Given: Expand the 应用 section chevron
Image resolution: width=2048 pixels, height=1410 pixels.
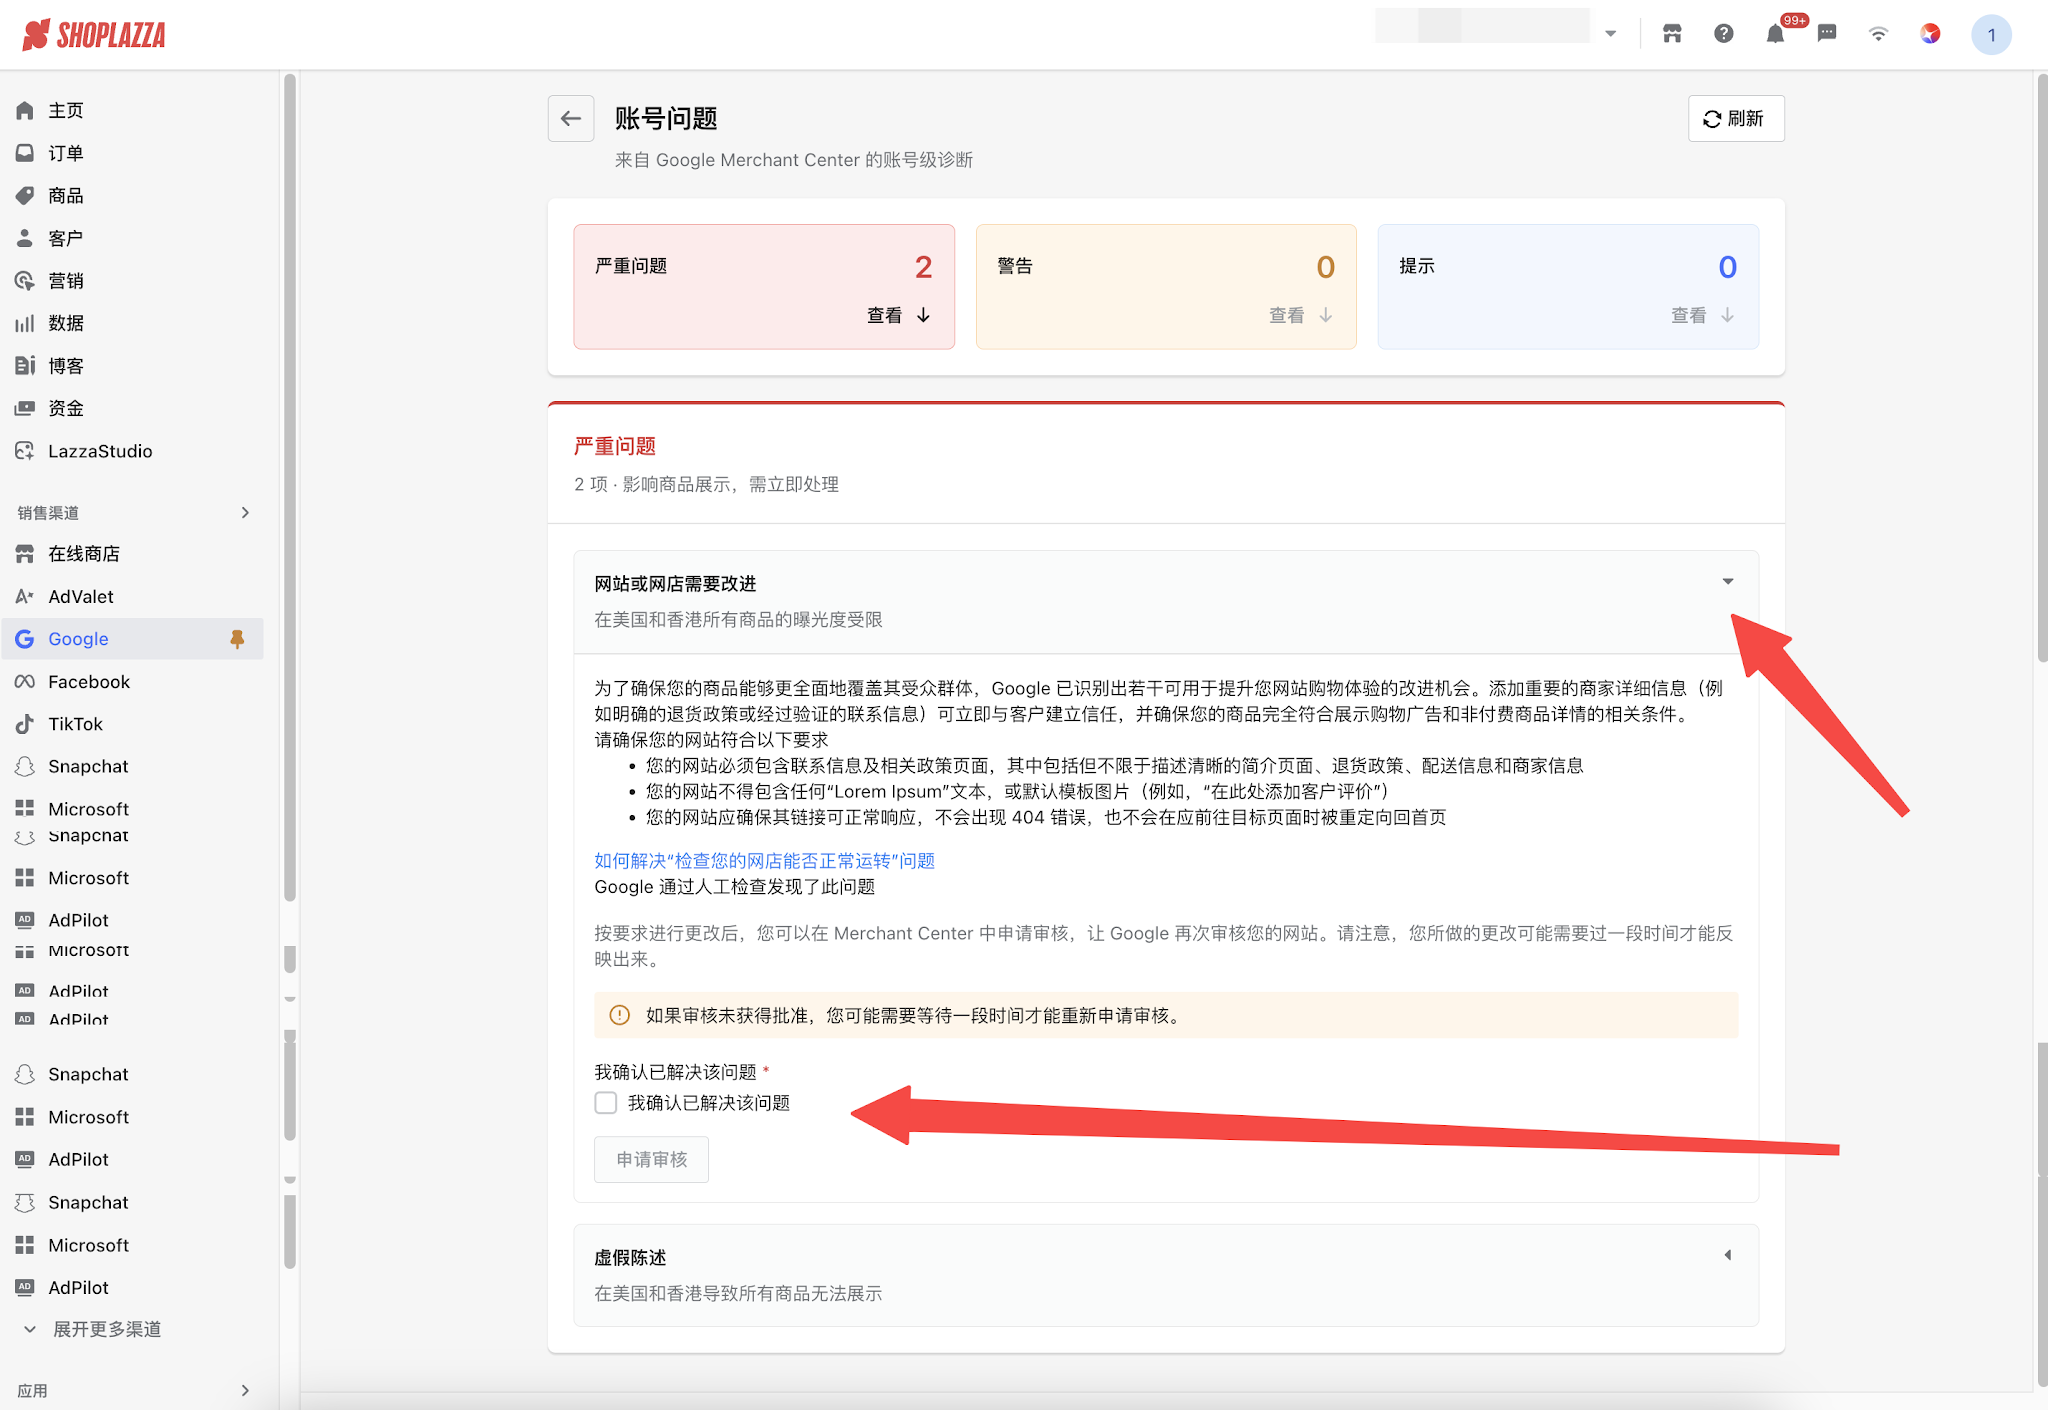Looking at the screenshot, I should tap(245, 1391).
